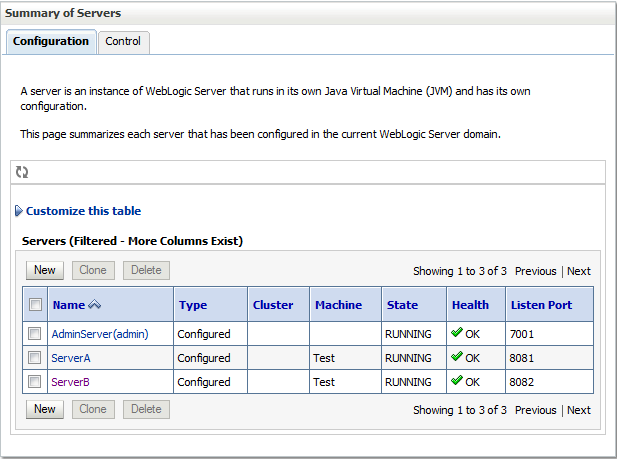Click Configured type in AdminServer row
The height and width of the screenshot is (459, 617).
click(x=204, y=334)
